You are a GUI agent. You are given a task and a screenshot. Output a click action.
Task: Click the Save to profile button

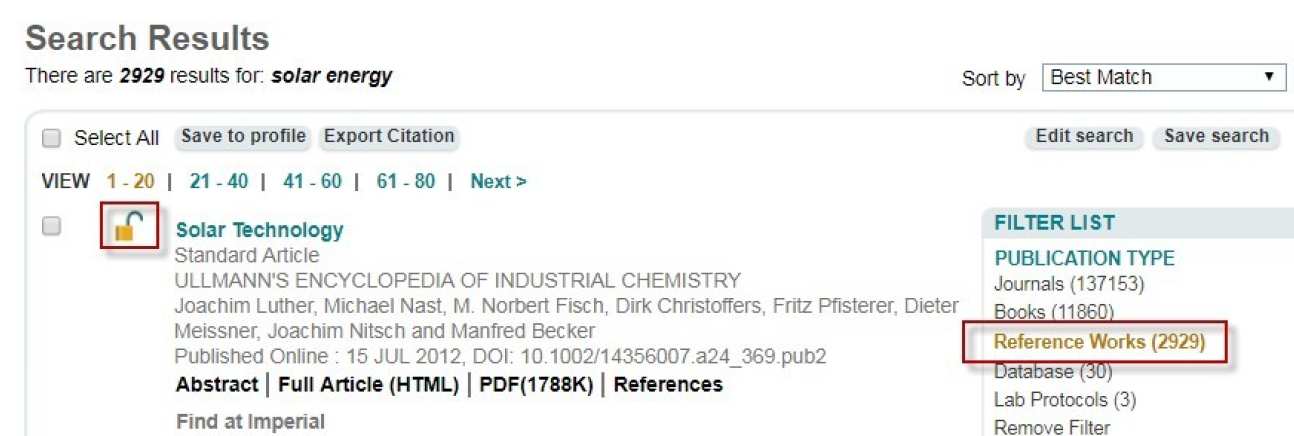243,136
